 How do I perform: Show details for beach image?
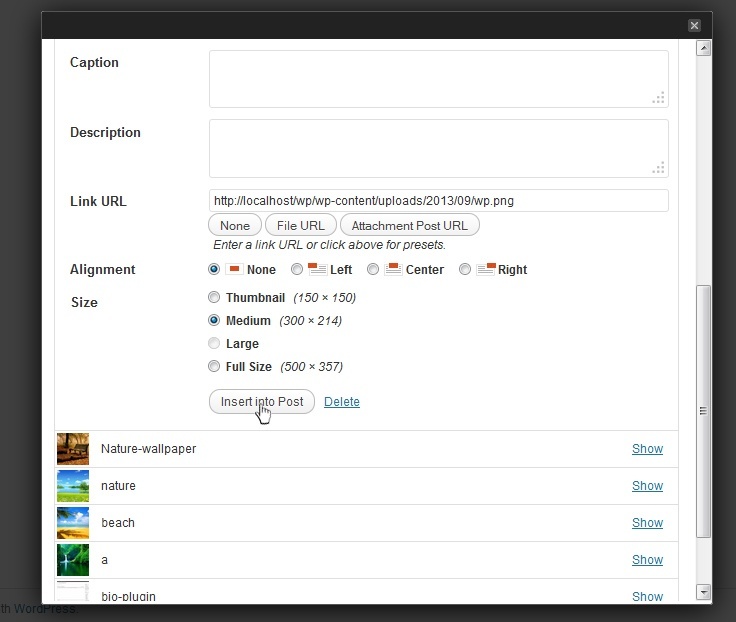(x=647, y=523)
